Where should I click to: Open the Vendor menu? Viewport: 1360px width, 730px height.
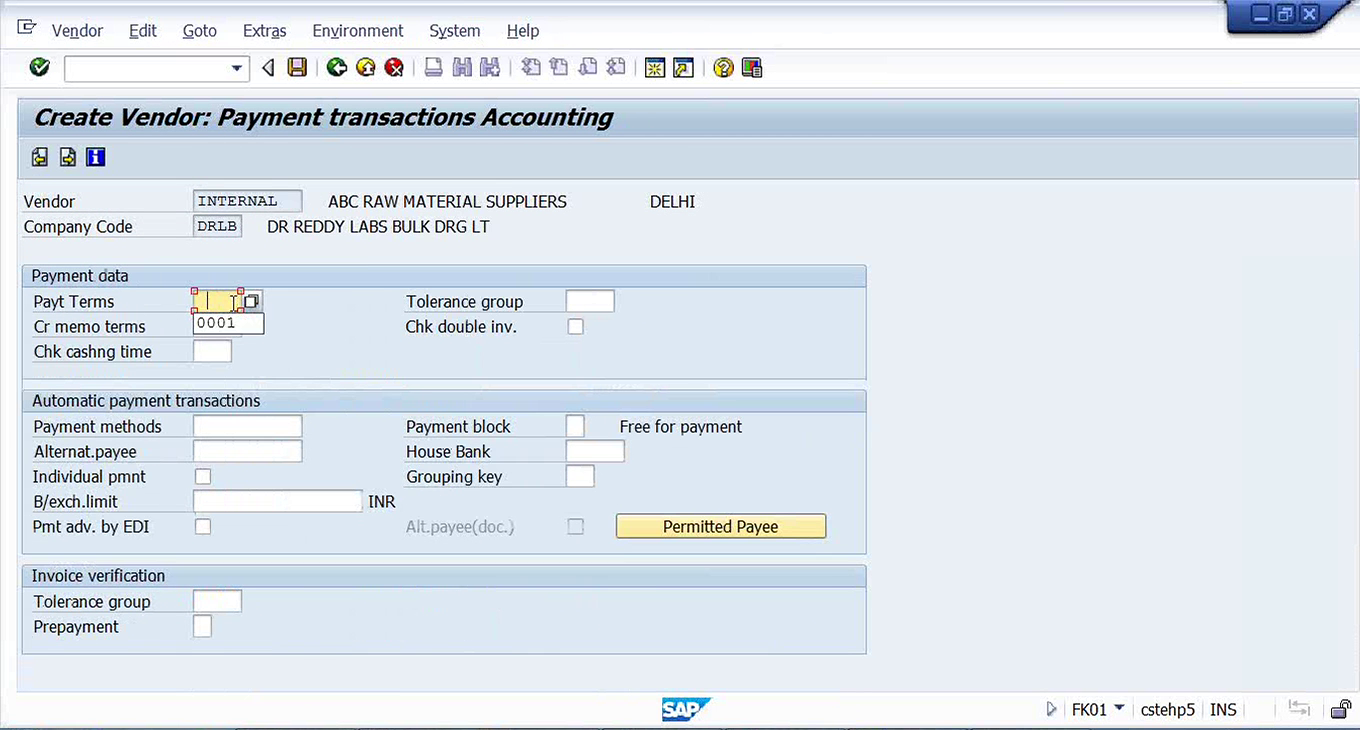point(77,31)
